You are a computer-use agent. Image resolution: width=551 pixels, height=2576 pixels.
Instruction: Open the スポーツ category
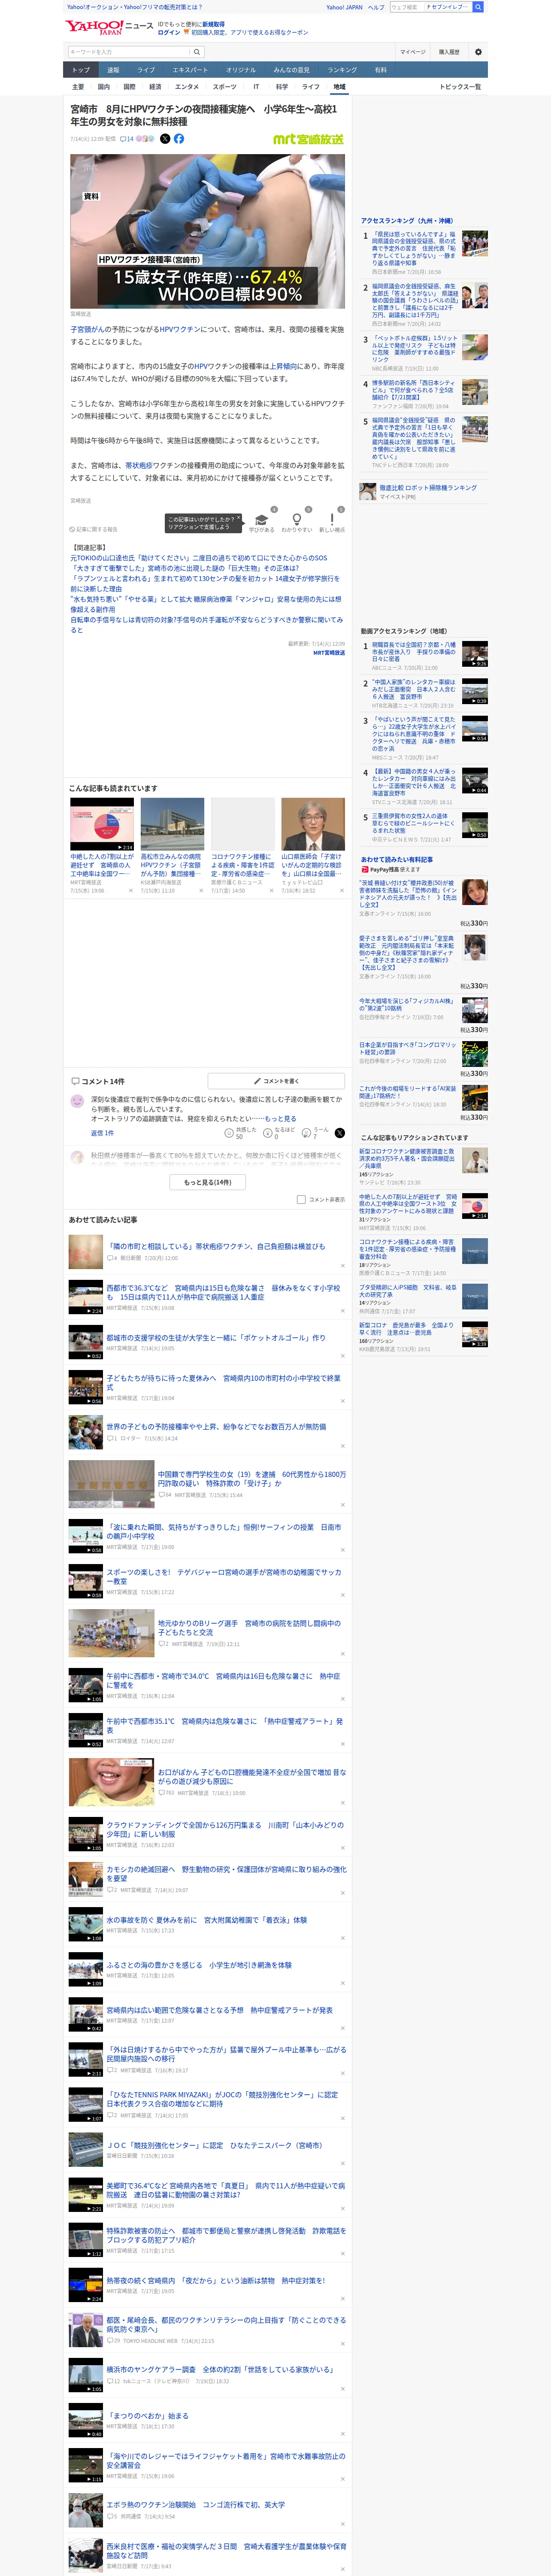(x=225, y=87)
